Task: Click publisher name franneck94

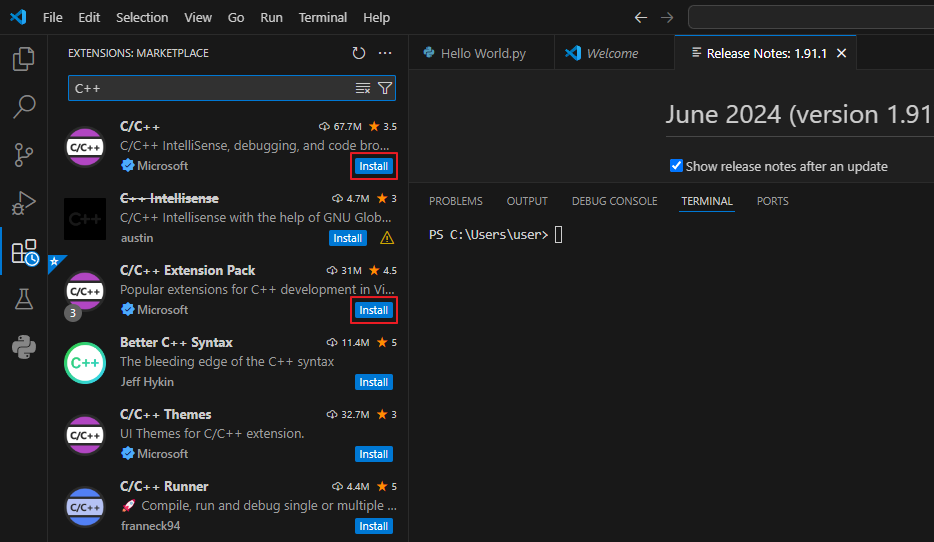Action: coord(150,526)
